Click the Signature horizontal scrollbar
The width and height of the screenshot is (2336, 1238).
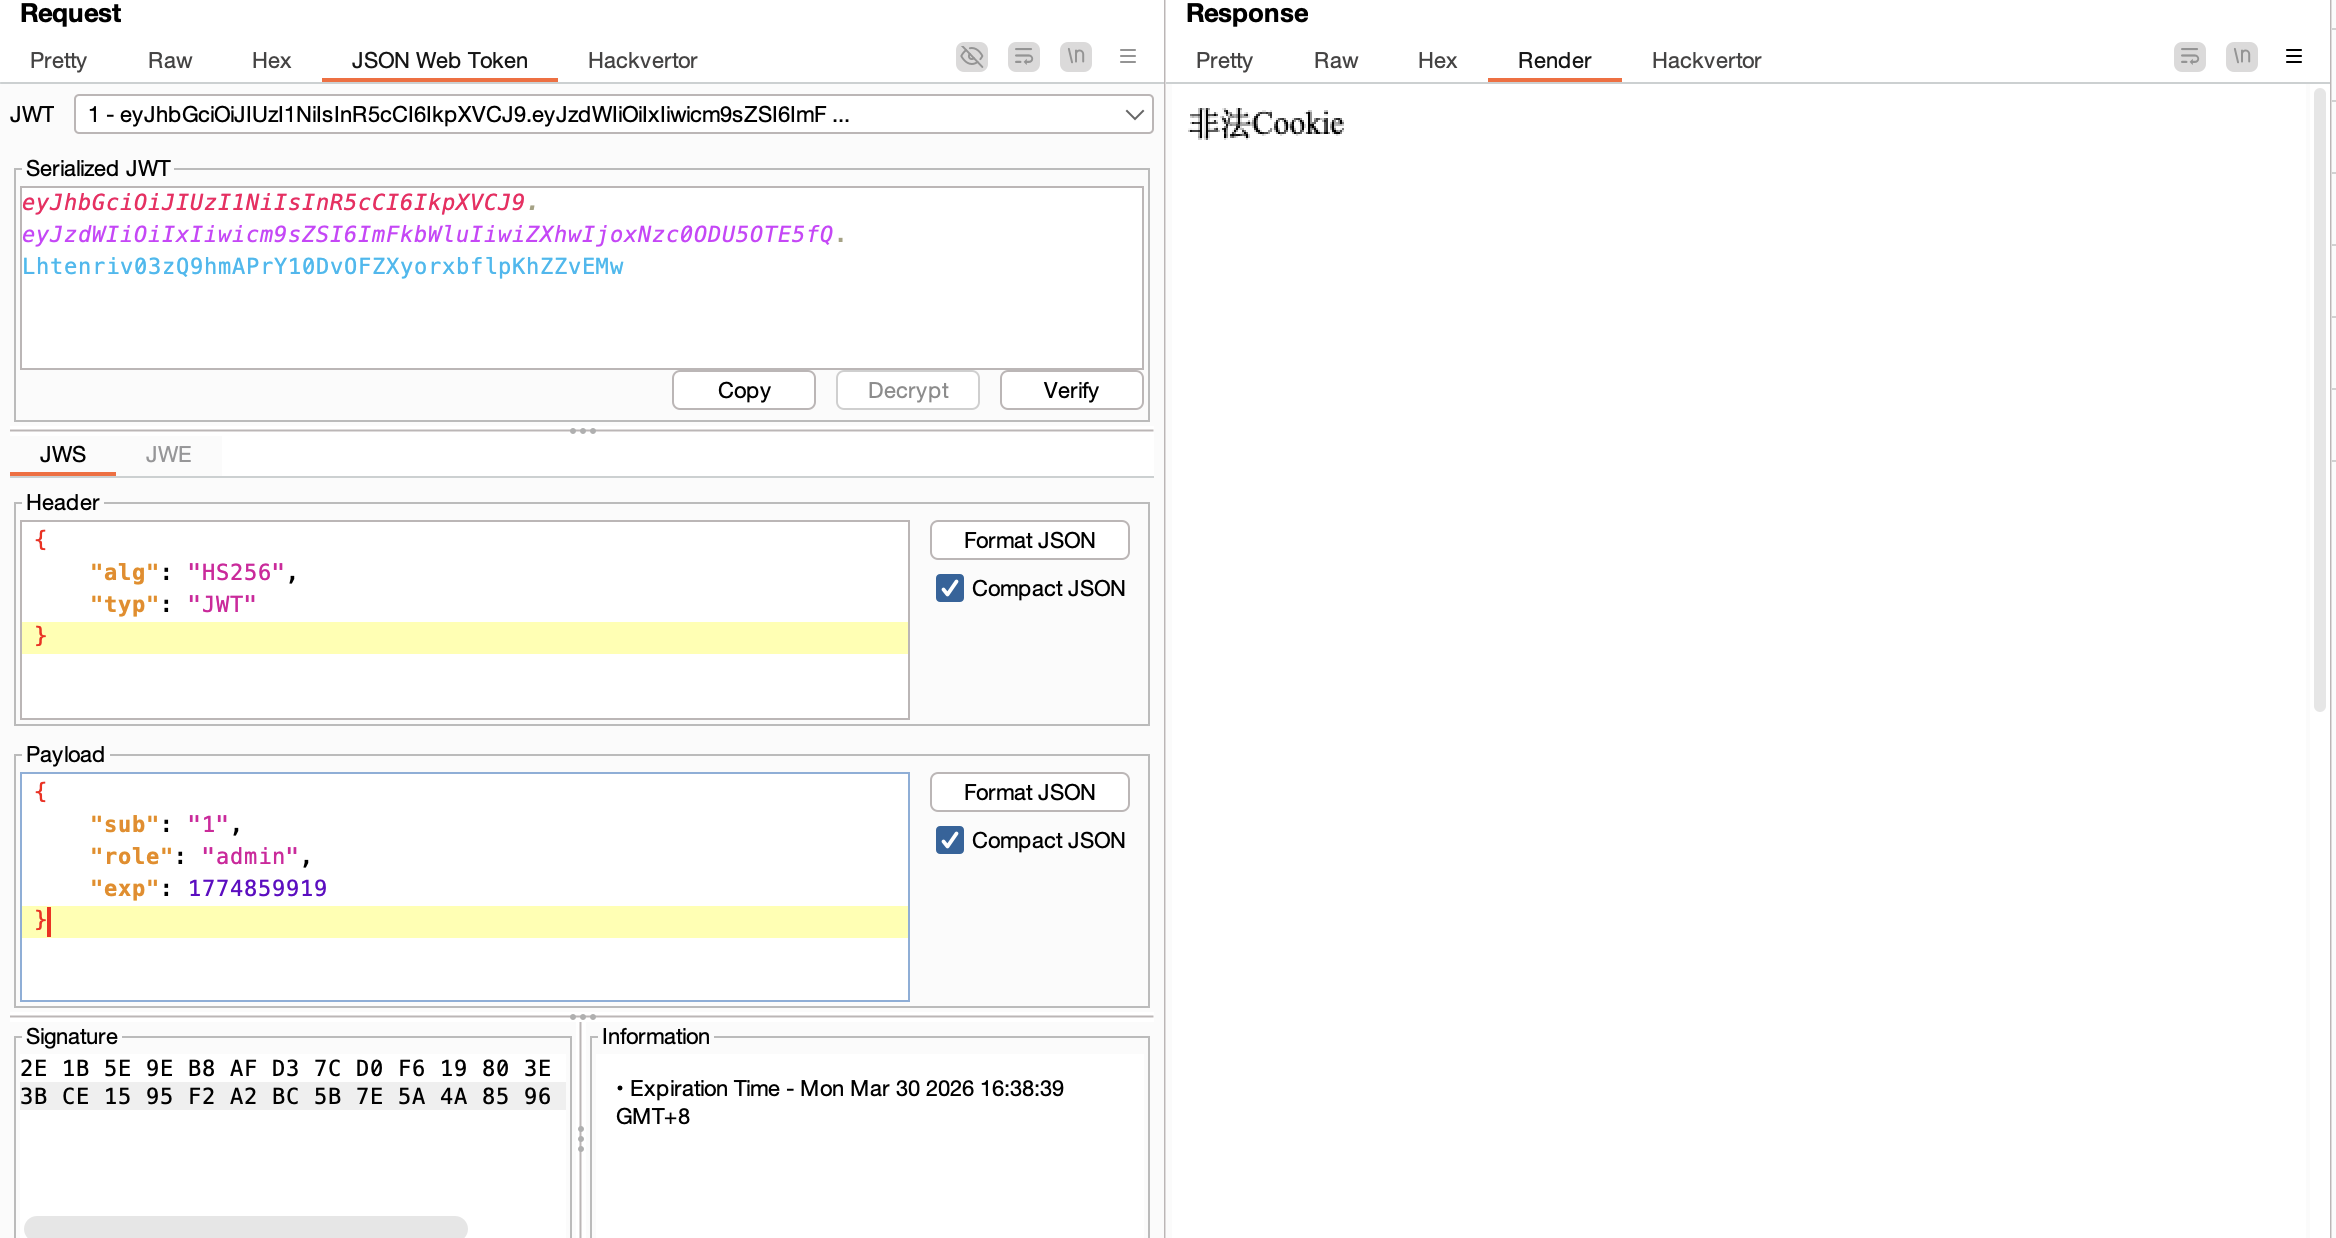(246, 1226)
